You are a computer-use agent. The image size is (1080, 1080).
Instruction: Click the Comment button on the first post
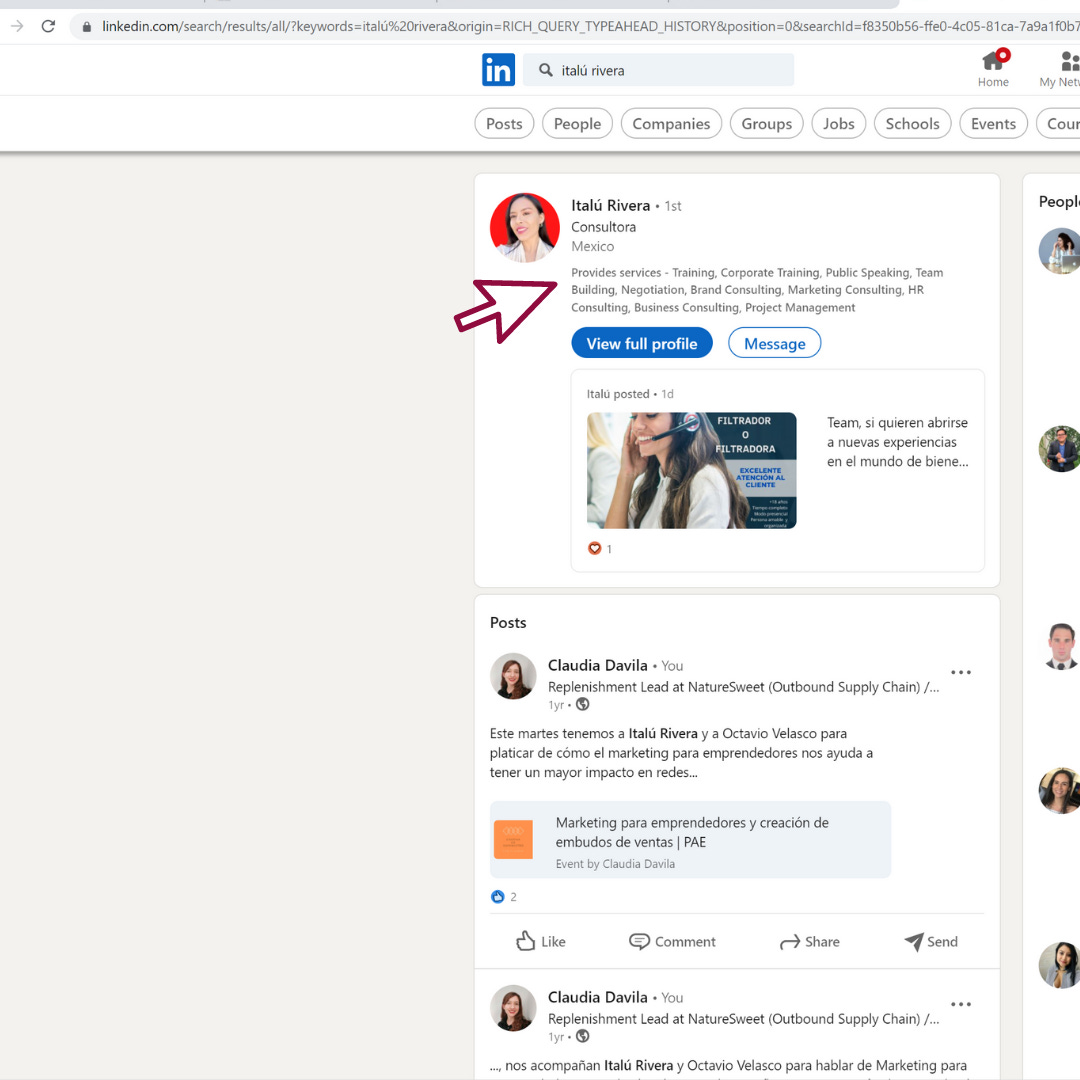pyautogui.click(x=672, y=942)
